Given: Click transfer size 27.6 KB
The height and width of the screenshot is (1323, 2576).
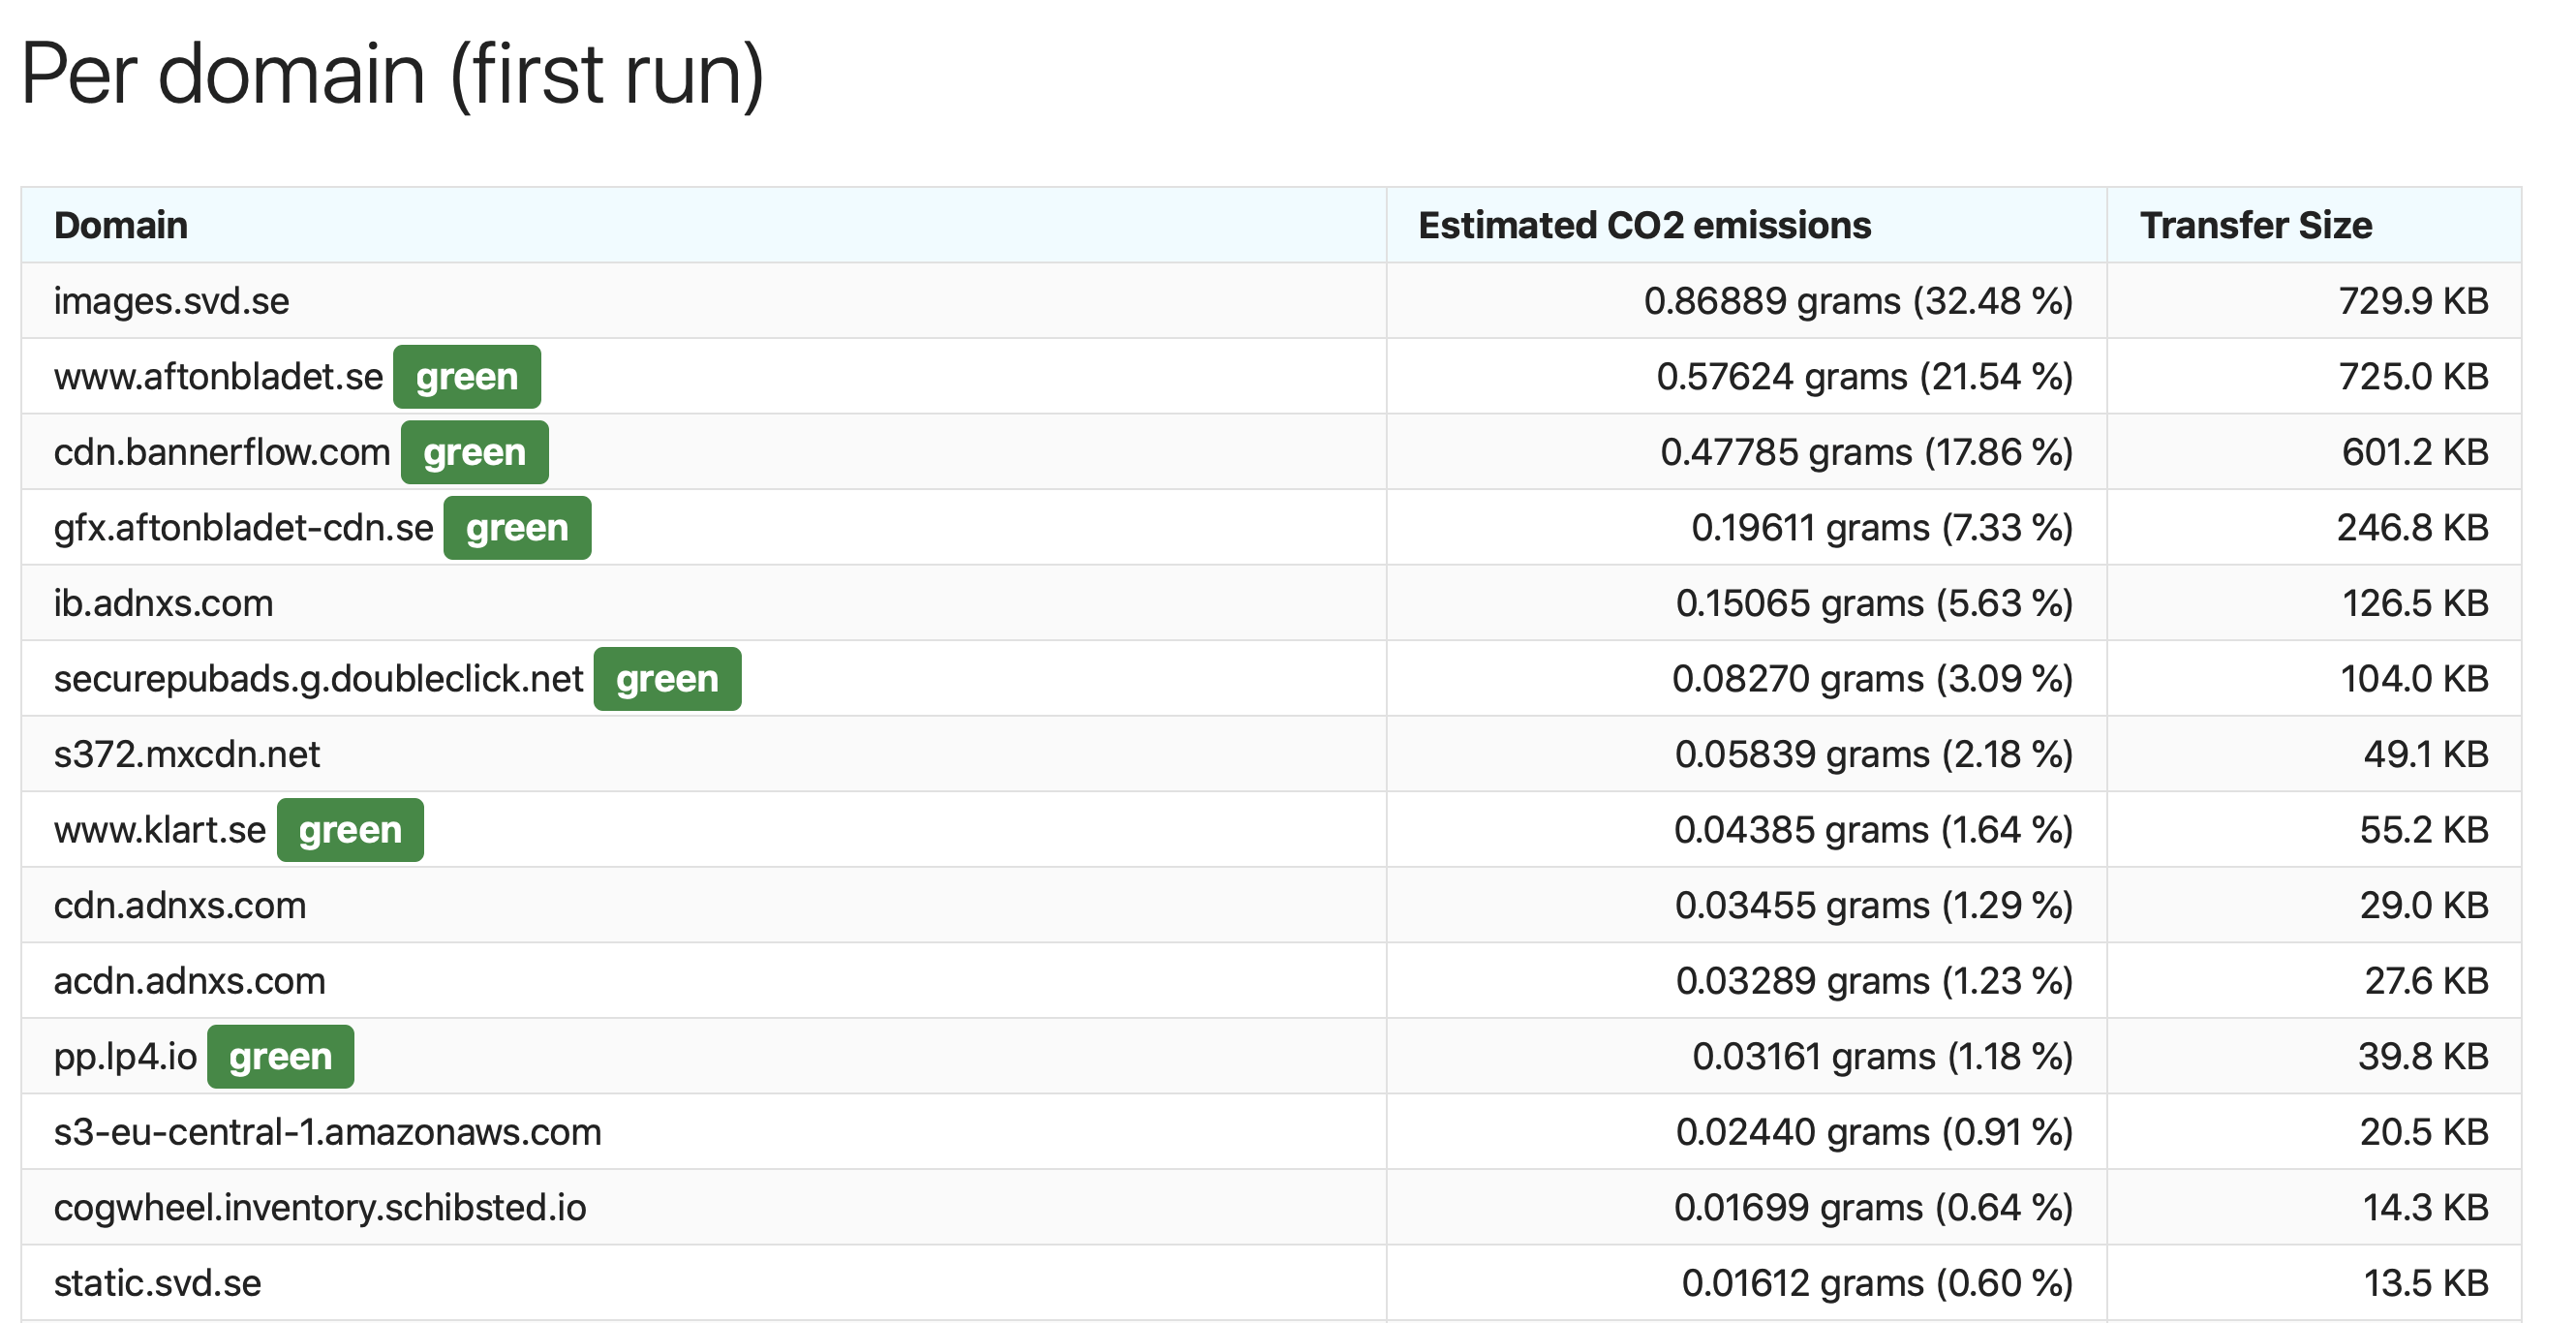Looking at the screenshot, I should (2426, 981).
